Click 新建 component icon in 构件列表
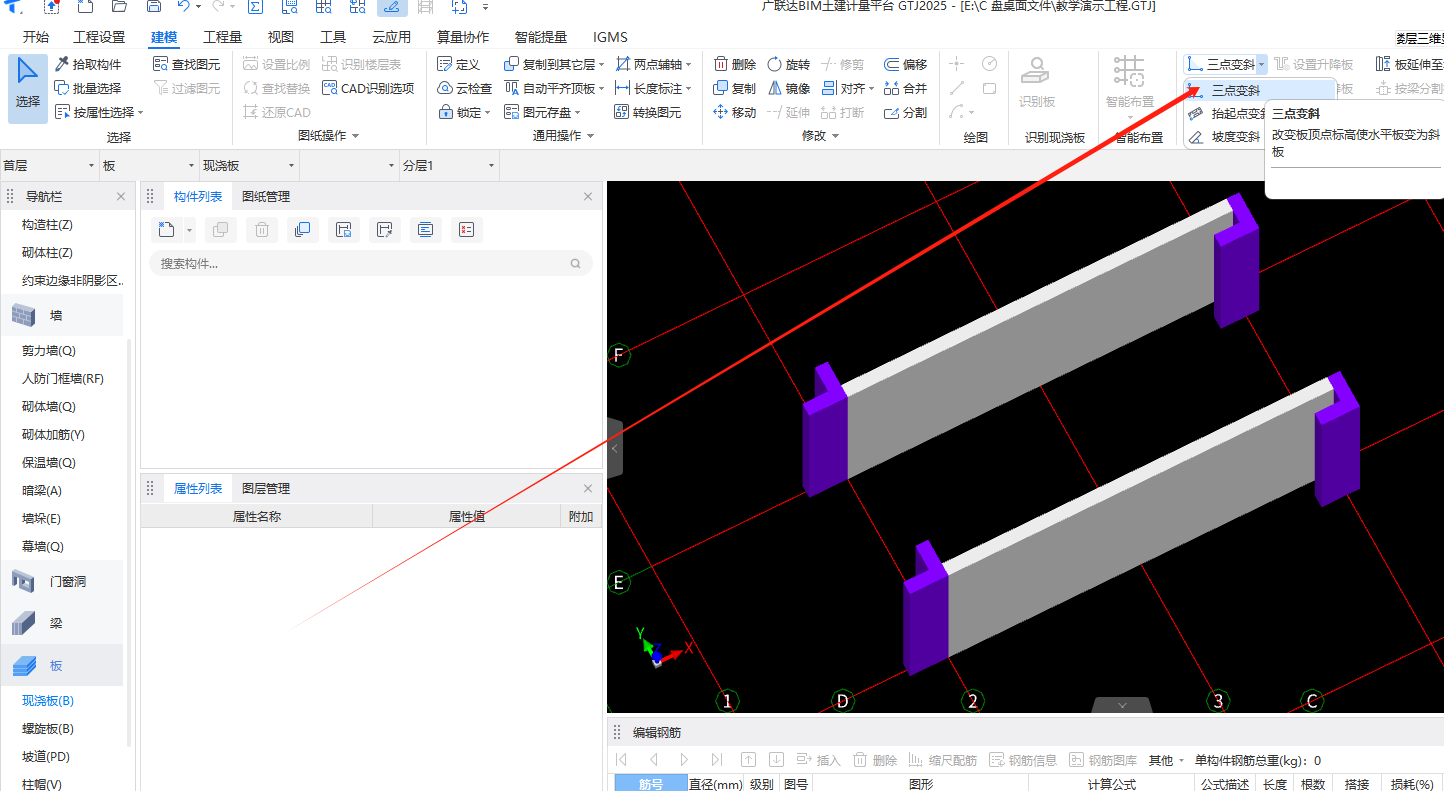 pyautogui.click(x=166, y=230)
